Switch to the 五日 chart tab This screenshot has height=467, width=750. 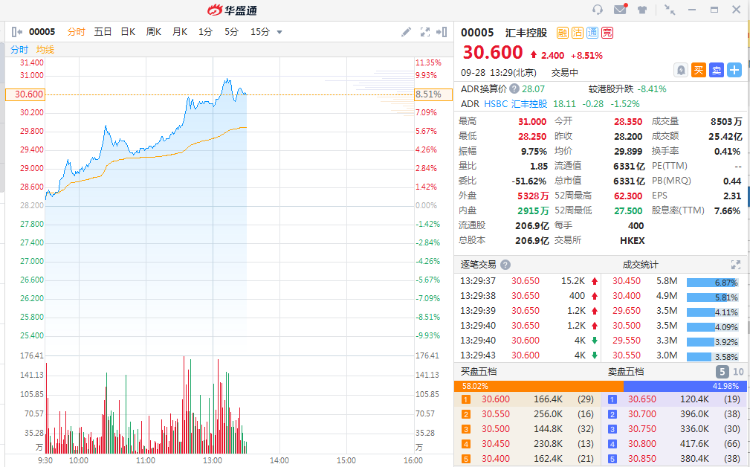click(x=102, y=32)
